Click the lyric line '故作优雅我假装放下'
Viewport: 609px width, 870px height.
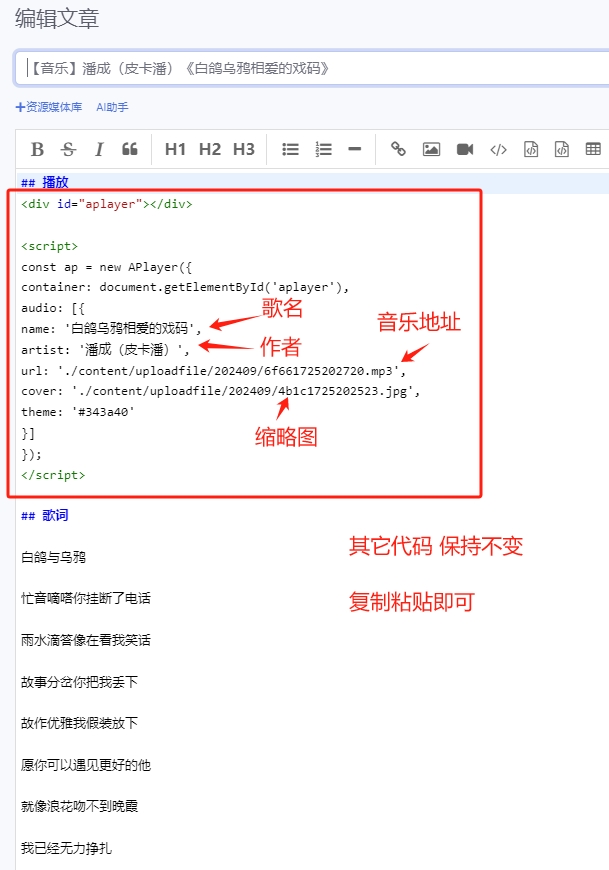[79, 723]
